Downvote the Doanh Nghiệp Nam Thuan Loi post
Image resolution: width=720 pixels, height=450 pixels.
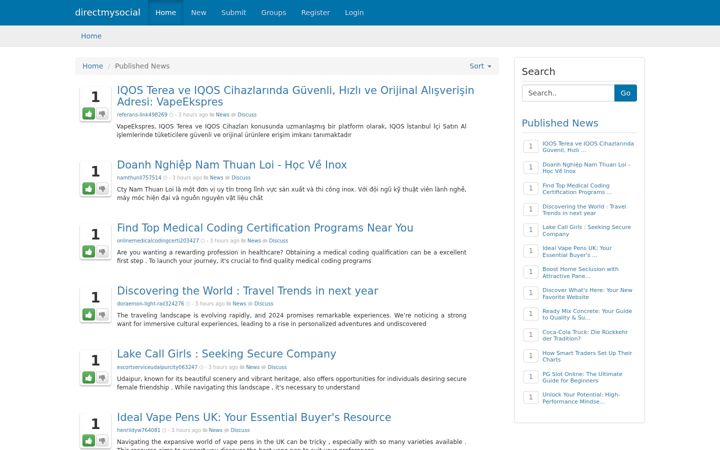tap(102, 188)
